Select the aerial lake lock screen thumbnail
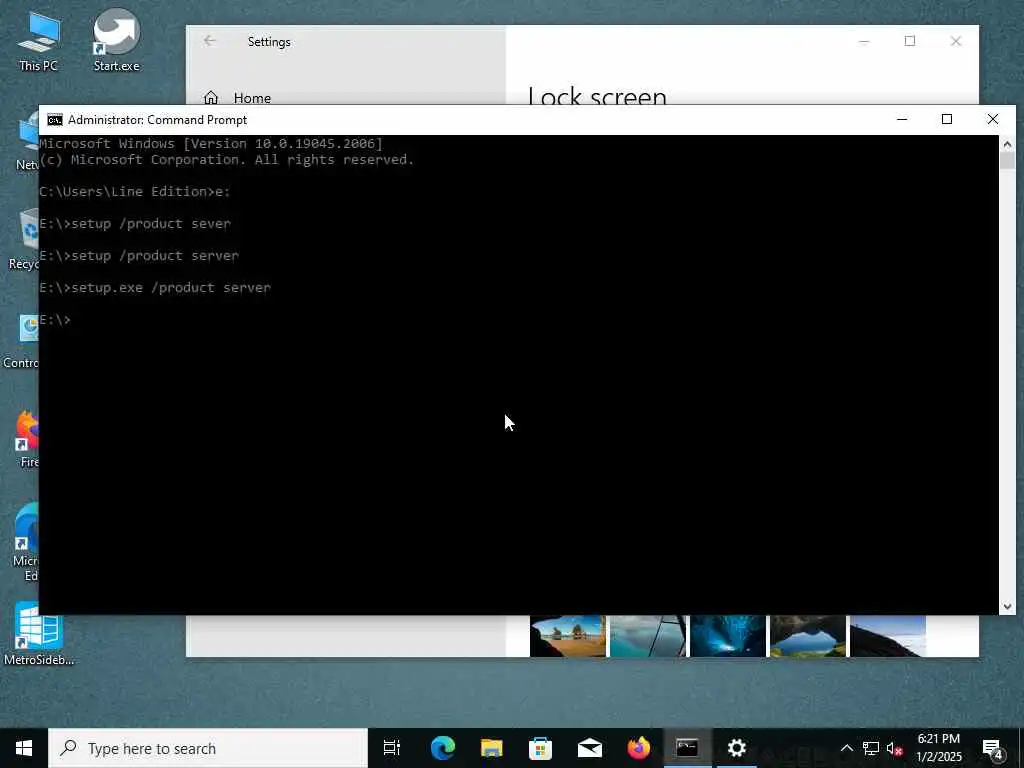 tap(648, 635)
